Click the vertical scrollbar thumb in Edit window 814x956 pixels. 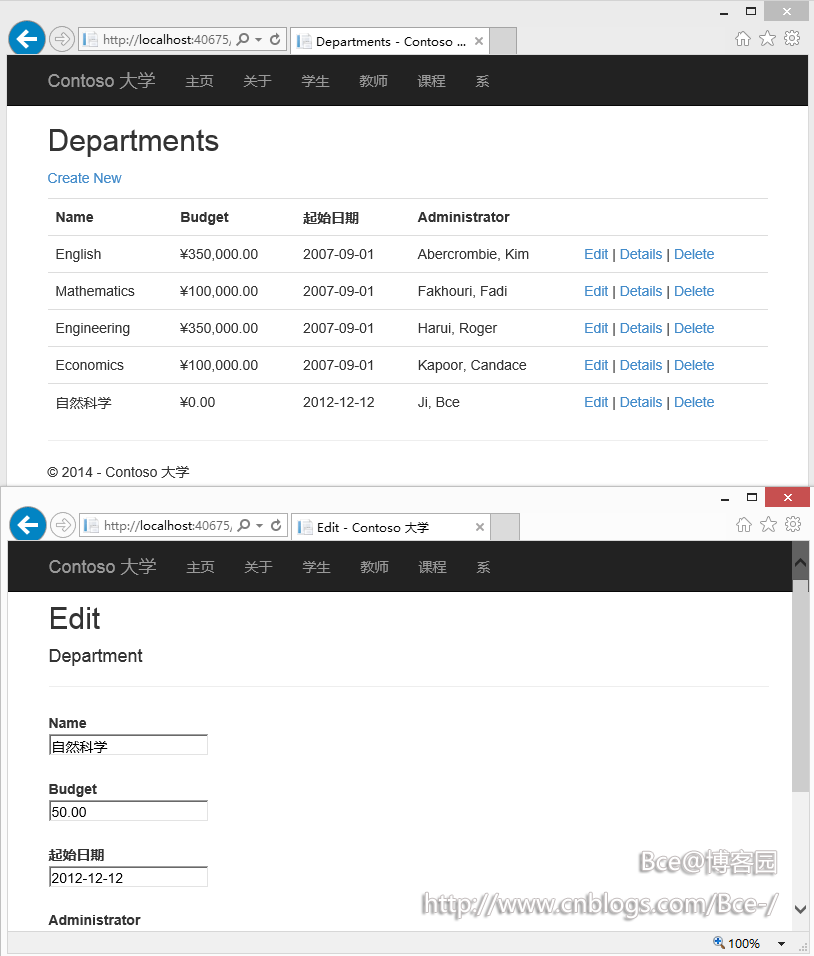pos(801,686)
